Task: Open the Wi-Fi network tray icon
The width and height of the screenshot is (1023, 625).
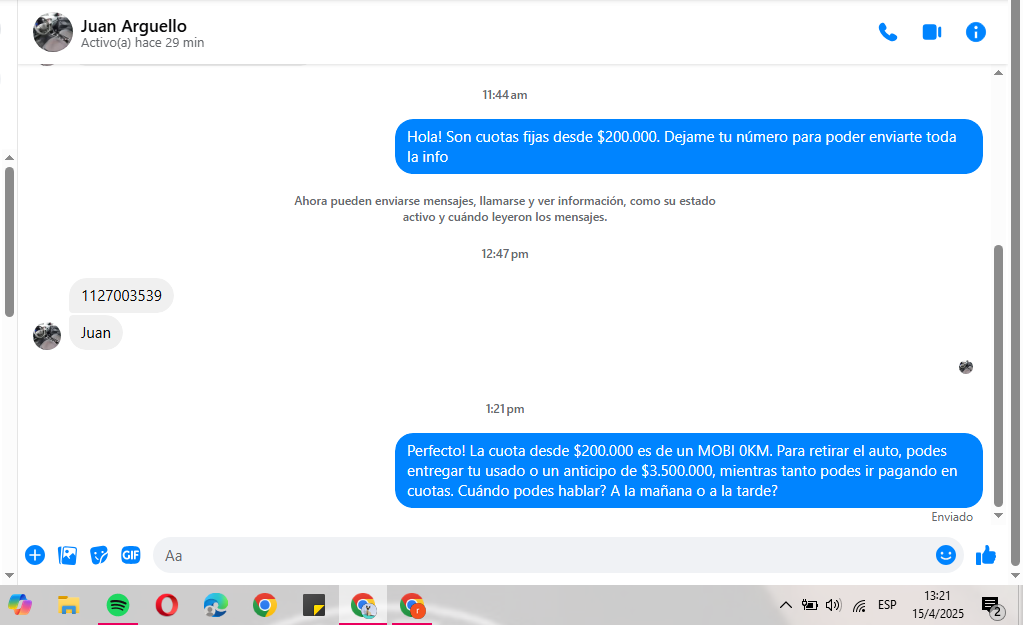Action: [x=859, y=605]
